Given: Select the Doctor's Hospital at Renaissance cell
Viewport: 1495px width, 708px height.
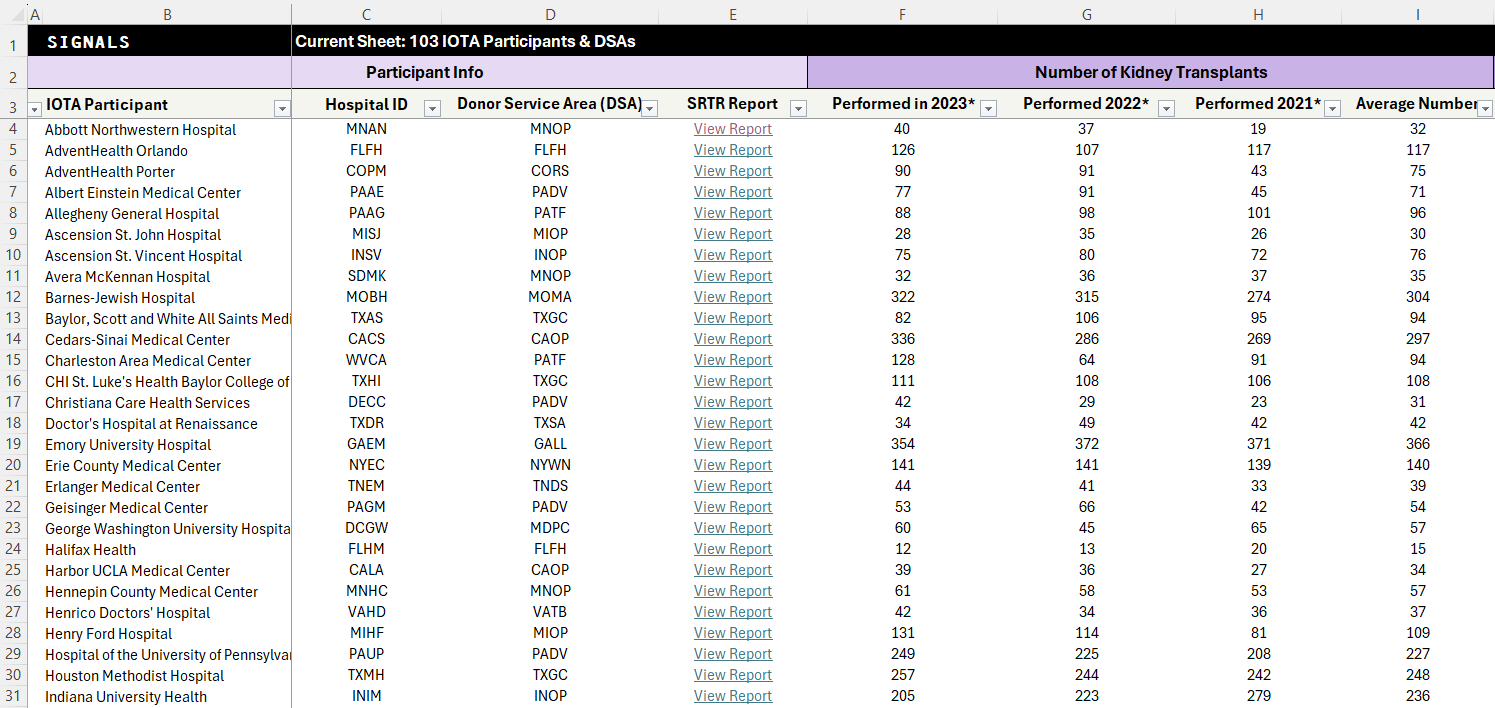Looking at the screenshot, I should tap(167, 424).
